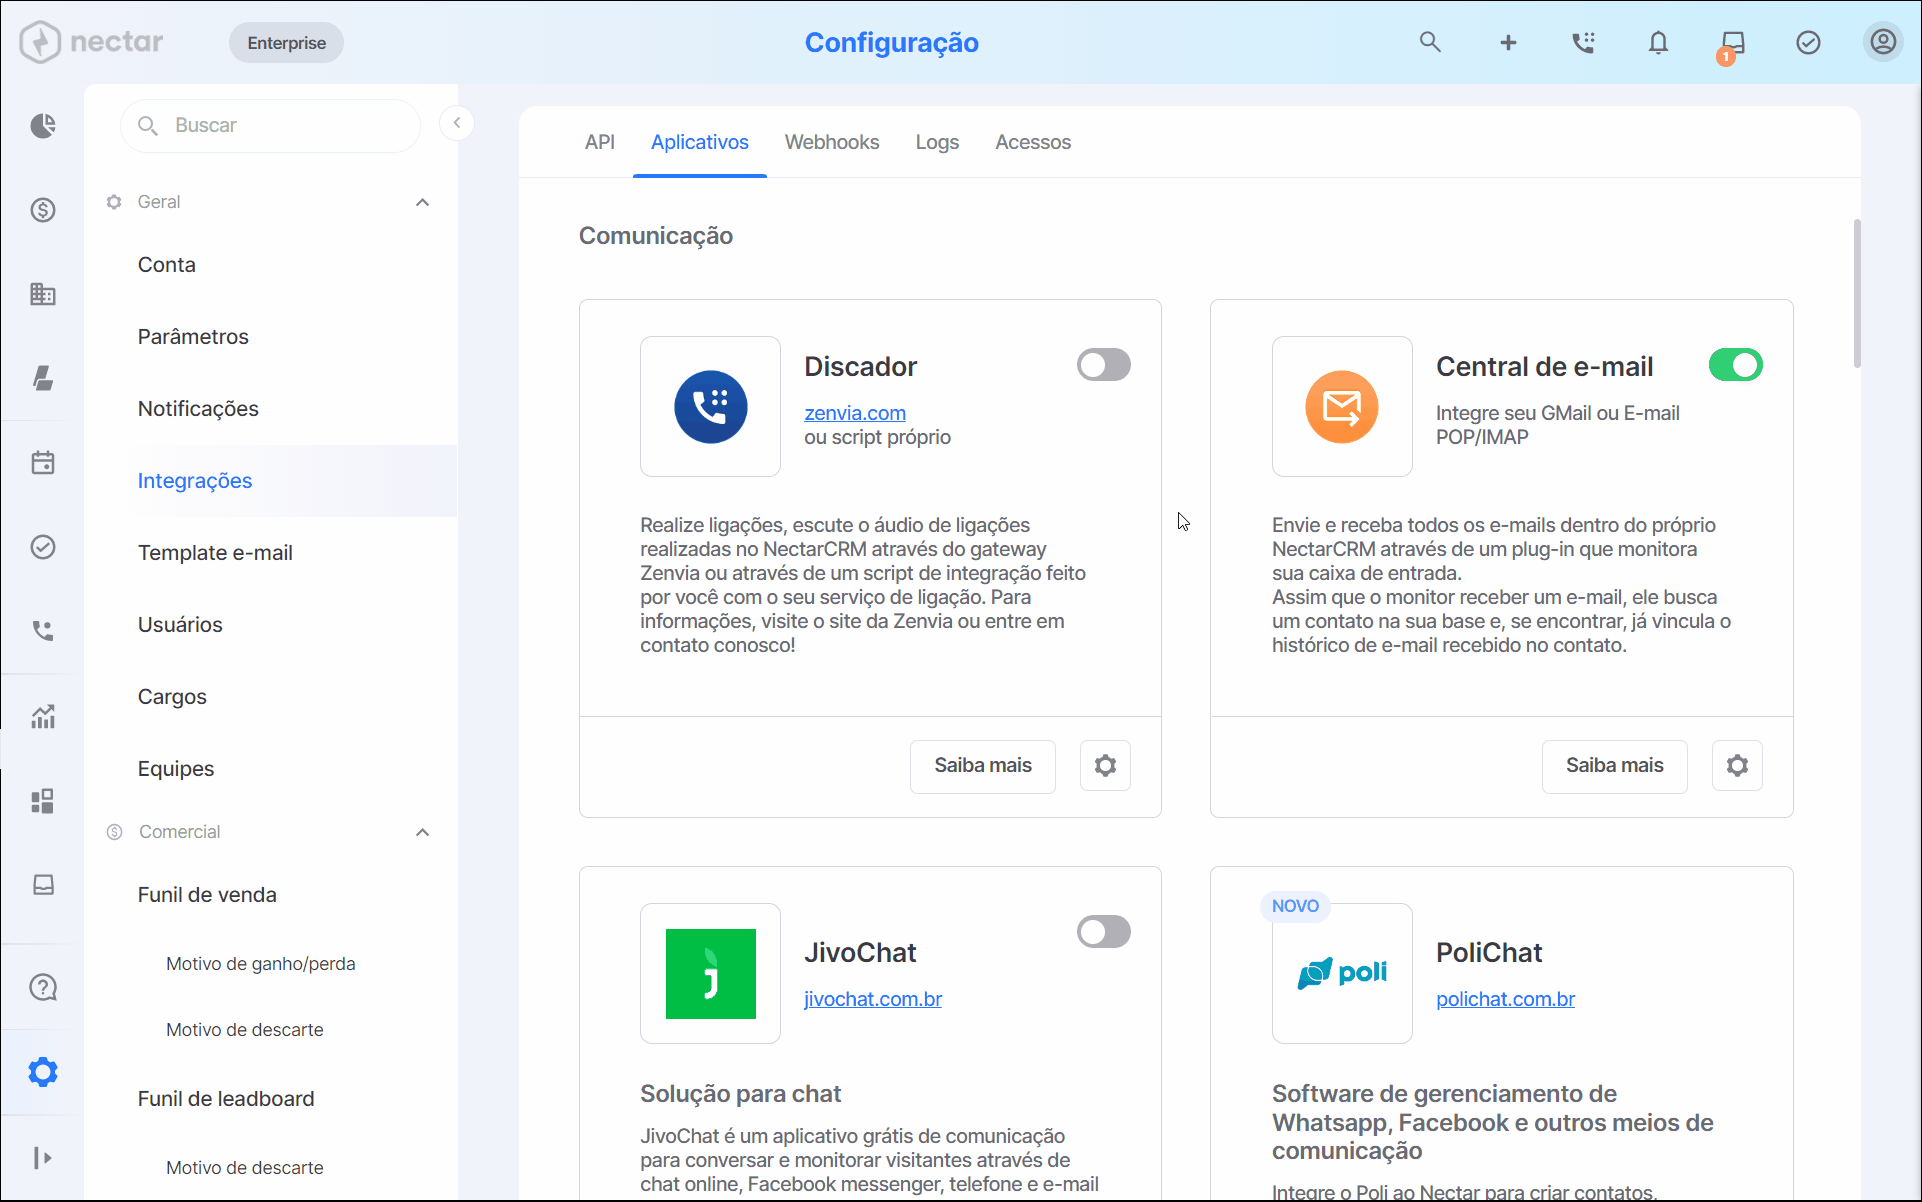Open the polichat.com.br link
This screenshot has height=1202, width=1922.
[1505, 999]
